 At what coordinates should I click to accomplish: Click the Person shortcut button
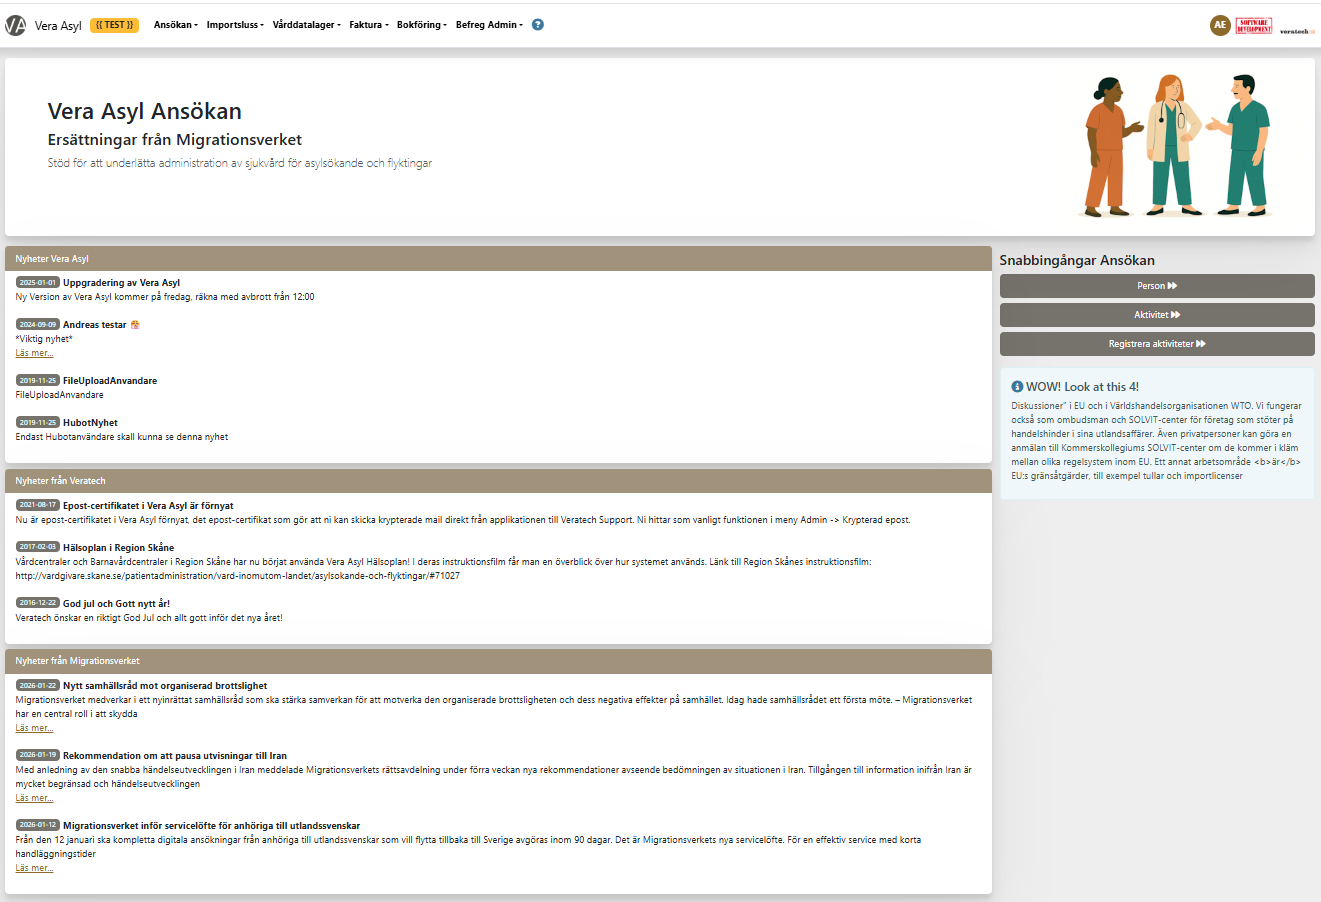(x=1157, y=286)
